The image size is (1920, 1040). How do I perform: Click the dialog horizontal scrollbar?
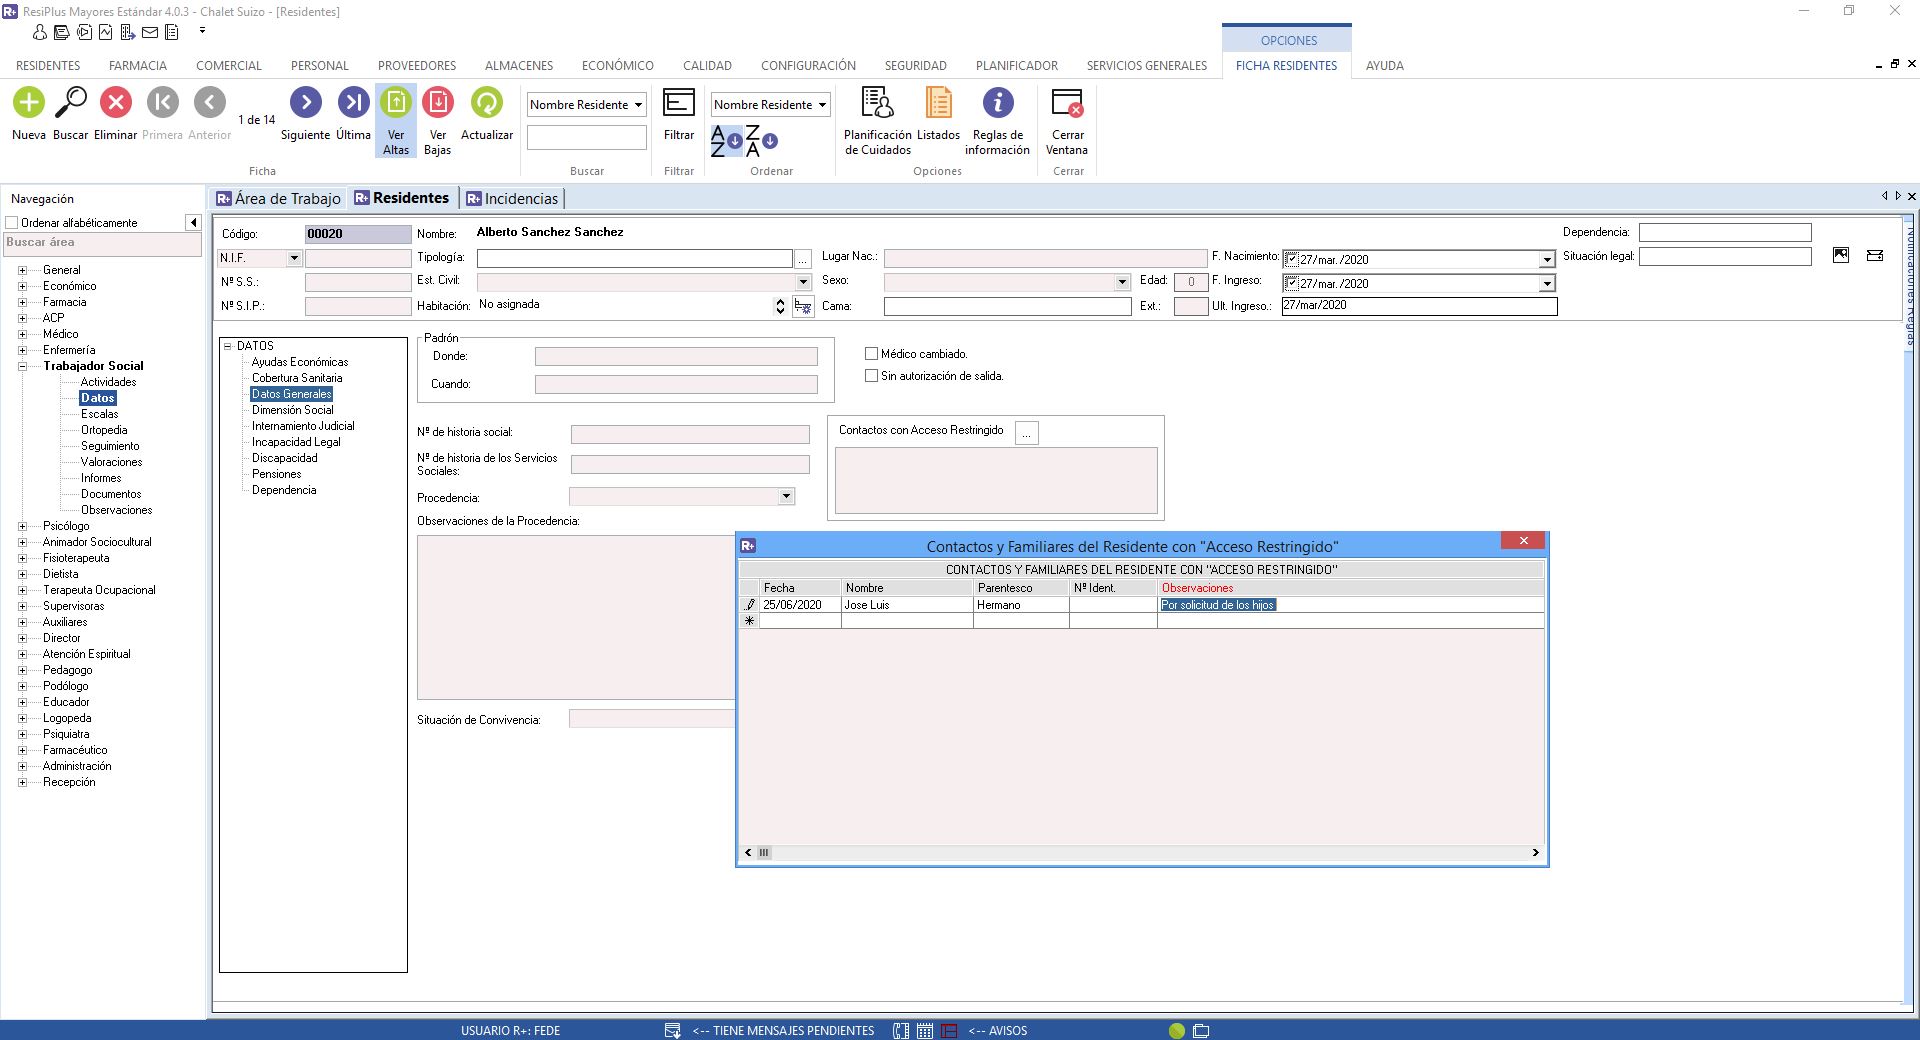click(x=1141, y=853)
